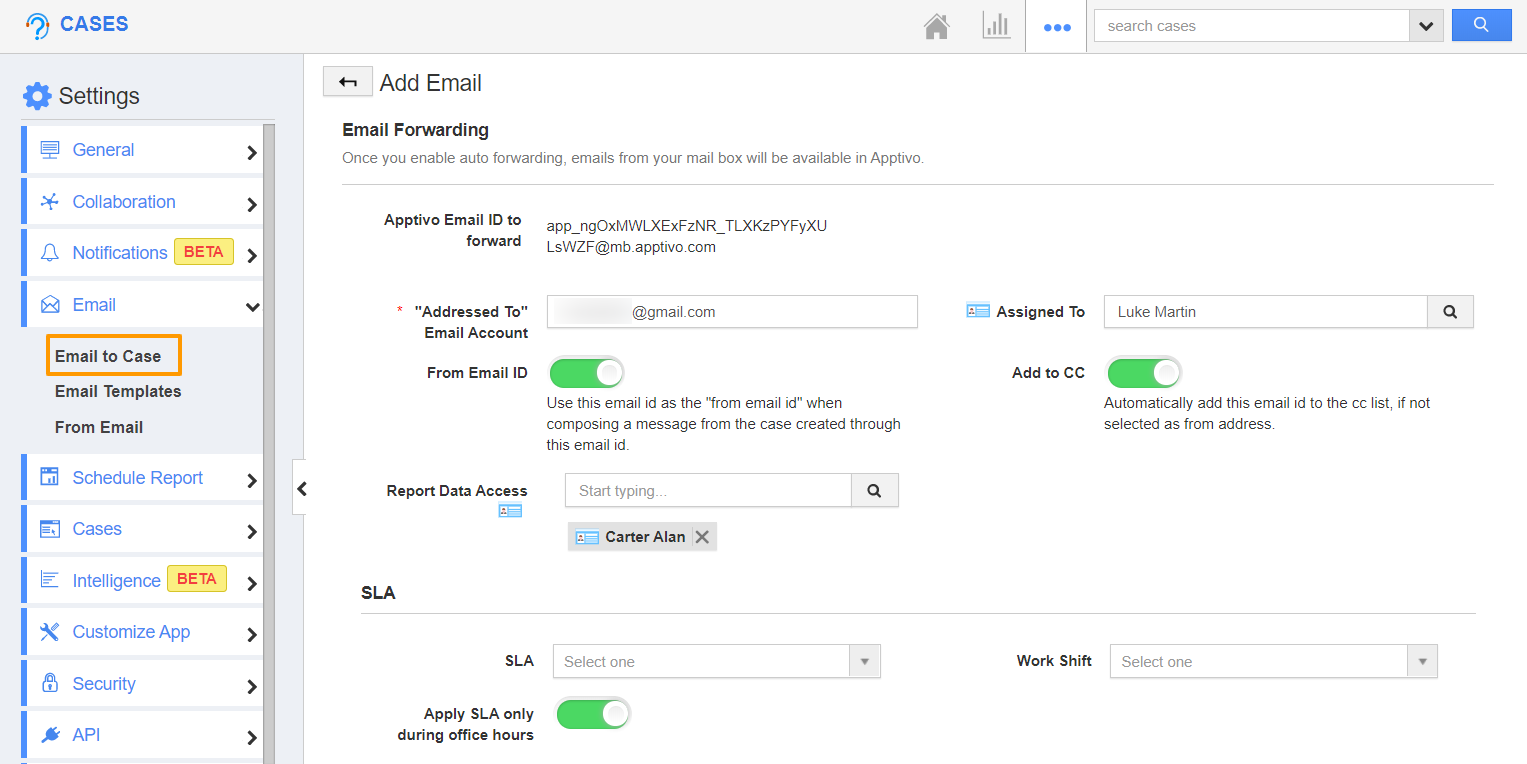
Task: Click the card icon in Carter Alan tag
Action: click(x=587, y=537)
